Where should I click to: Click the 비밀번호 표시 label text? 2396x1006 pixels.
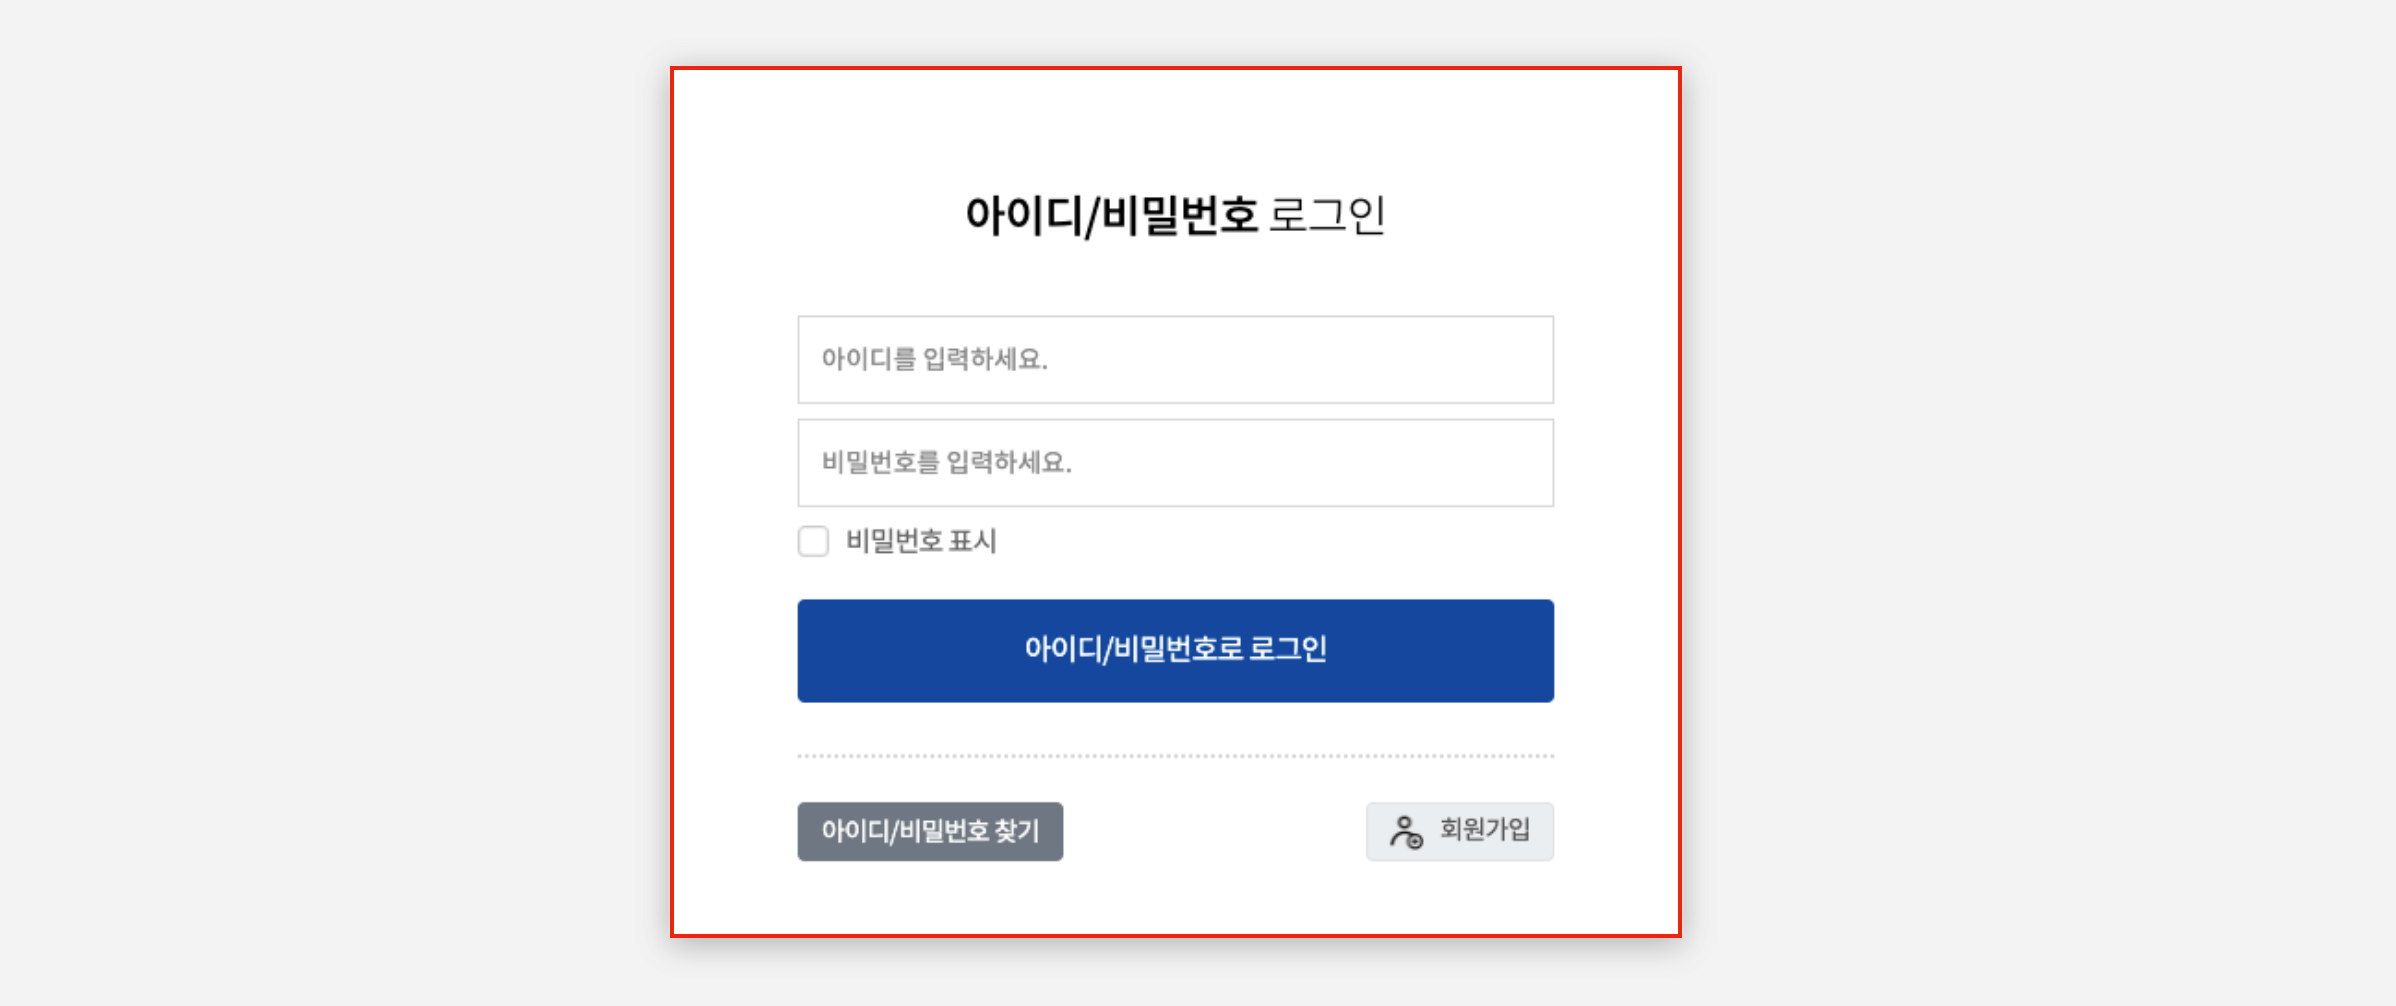pyautogui.click(x=921, y=541)
